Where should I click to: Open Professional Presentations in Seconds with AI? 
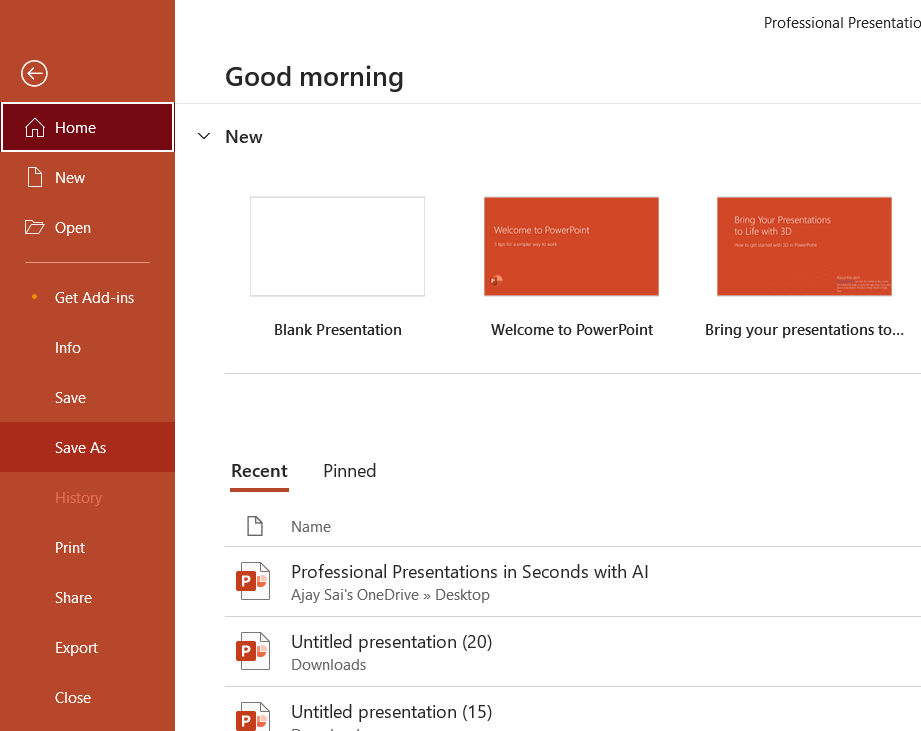(470, 572)
